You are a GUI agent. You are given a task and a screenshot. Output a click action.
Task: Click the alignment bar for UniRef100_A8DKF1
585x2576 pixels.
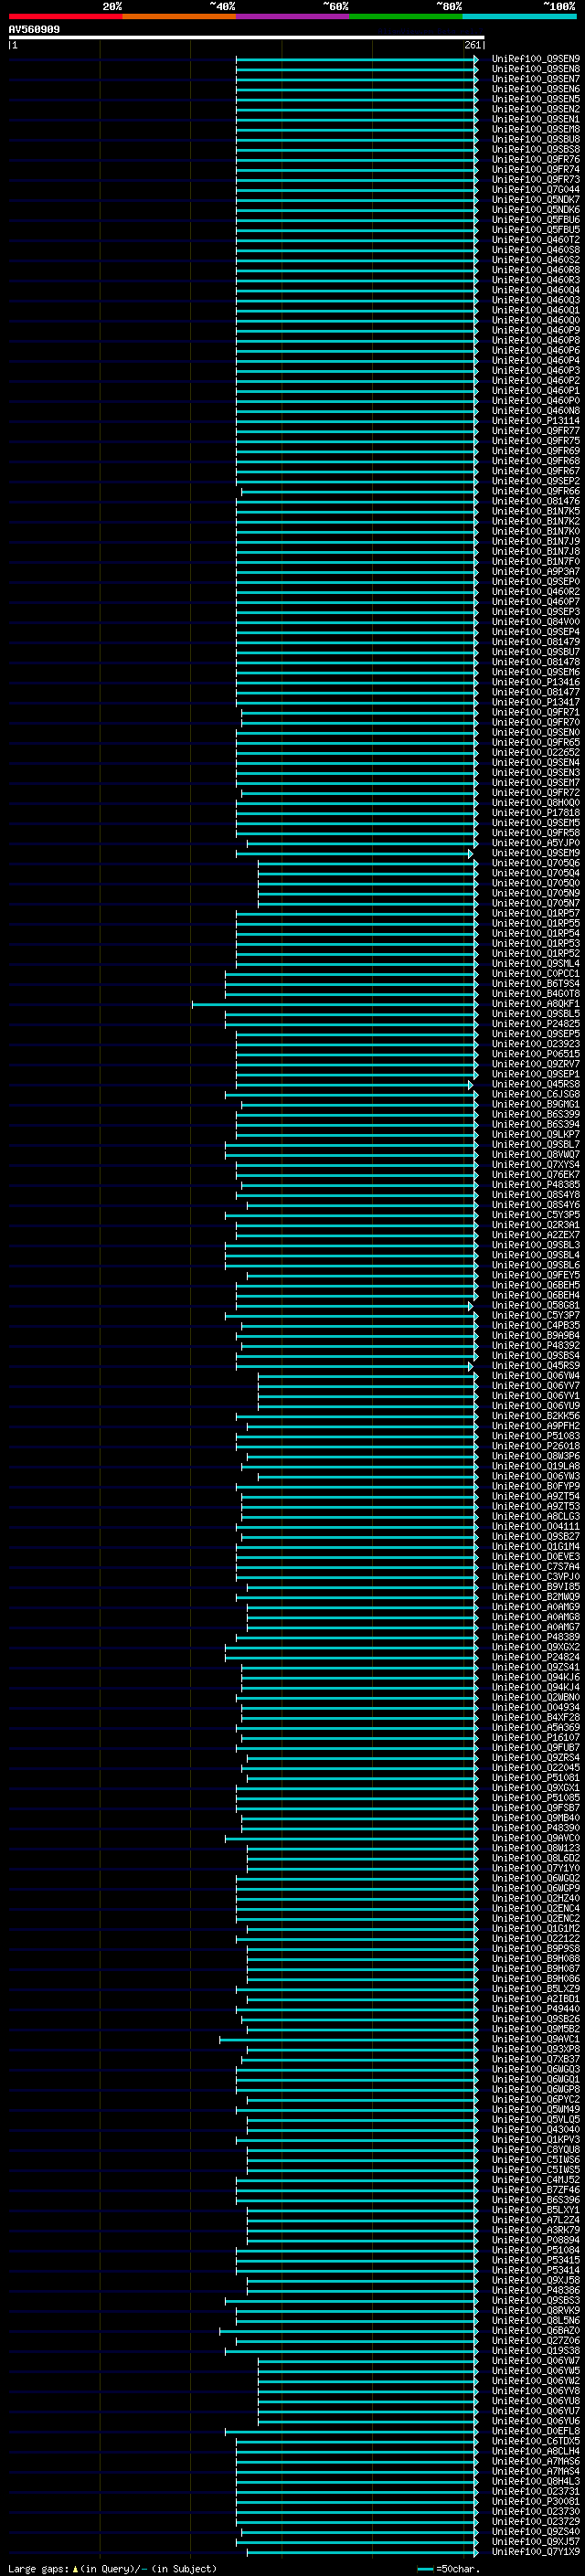[335, 1004]
